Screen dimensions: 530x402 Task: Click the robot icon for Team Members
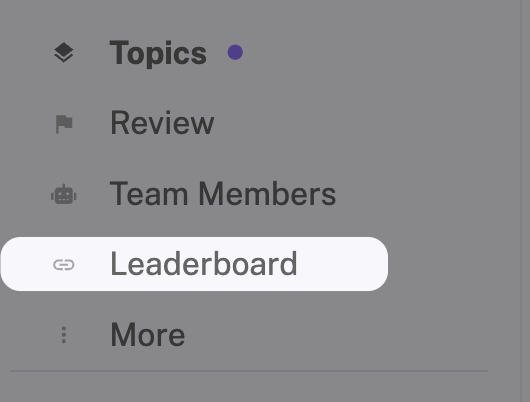[x=64, y=194]
